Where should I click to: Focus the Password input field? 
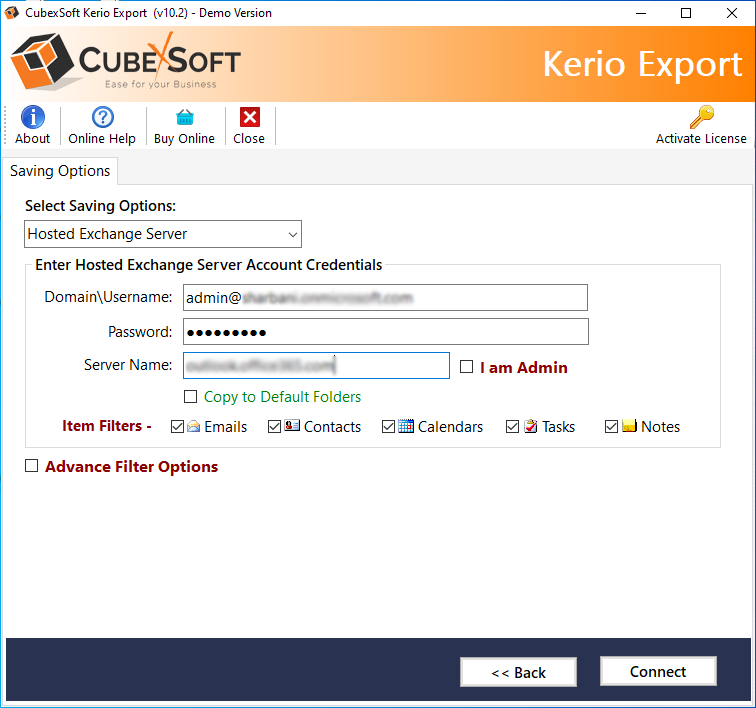click(386, 332)
